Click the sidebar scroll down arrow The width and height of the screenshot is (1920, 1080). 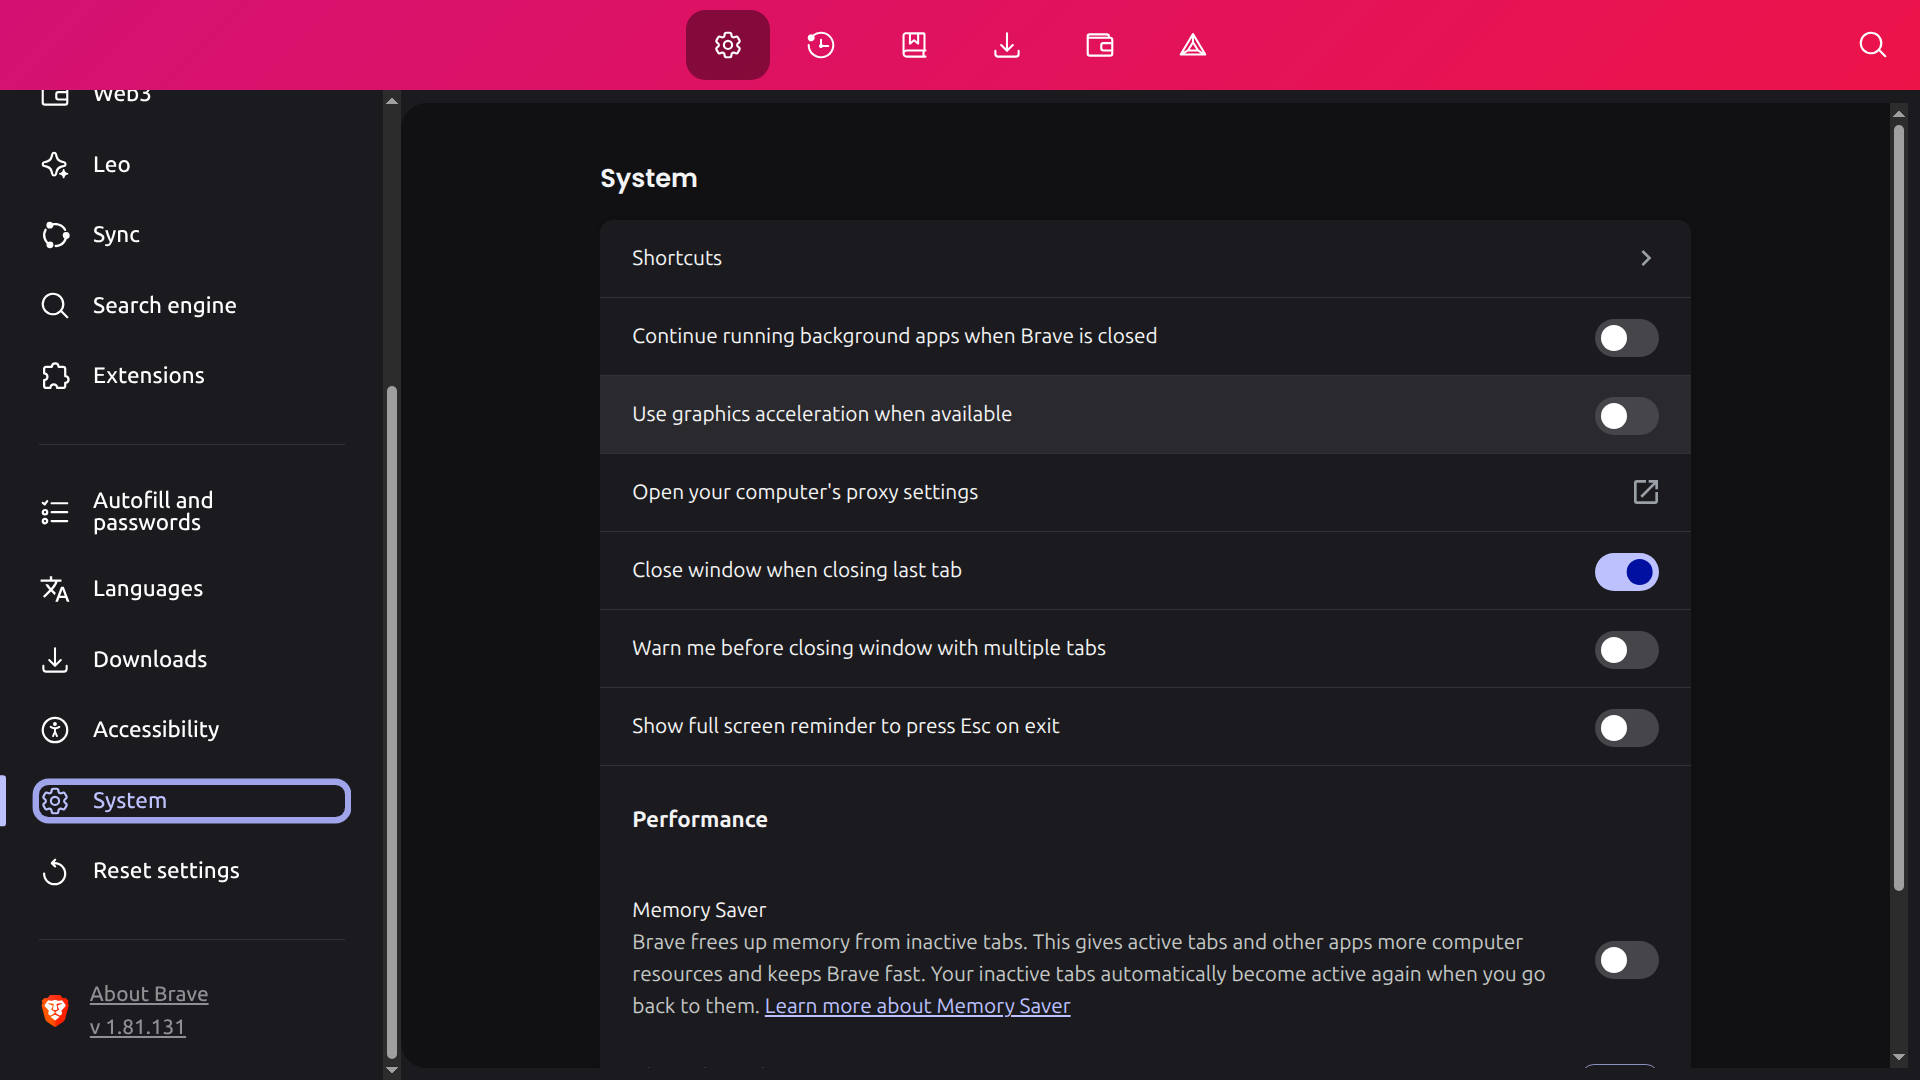coord(392,1070)
